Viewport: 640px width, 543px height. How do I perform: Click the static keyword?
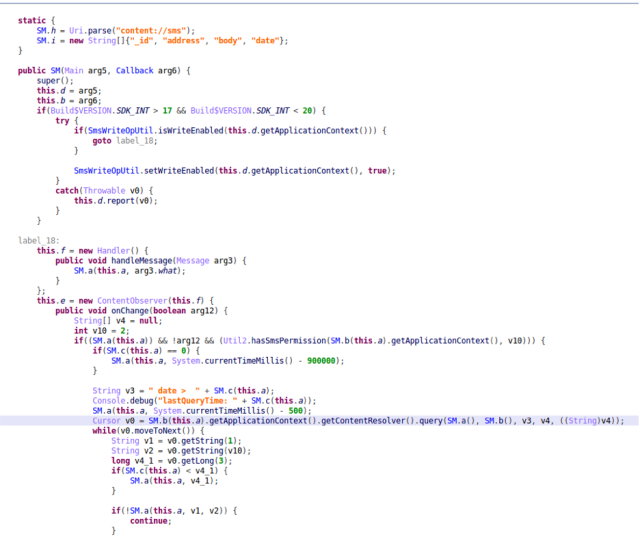32,20
